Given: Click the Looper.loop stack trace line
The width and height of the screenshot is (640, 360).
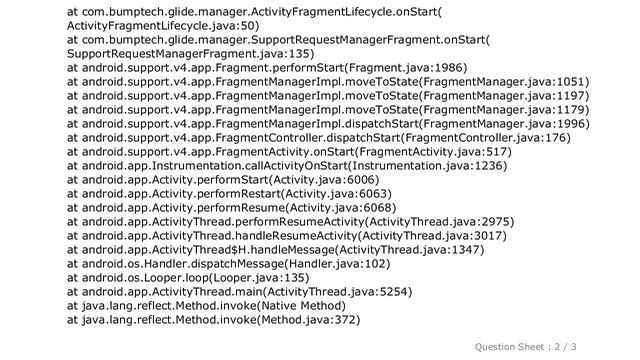Looking at the screenshot, I should [x=188, y=278].
